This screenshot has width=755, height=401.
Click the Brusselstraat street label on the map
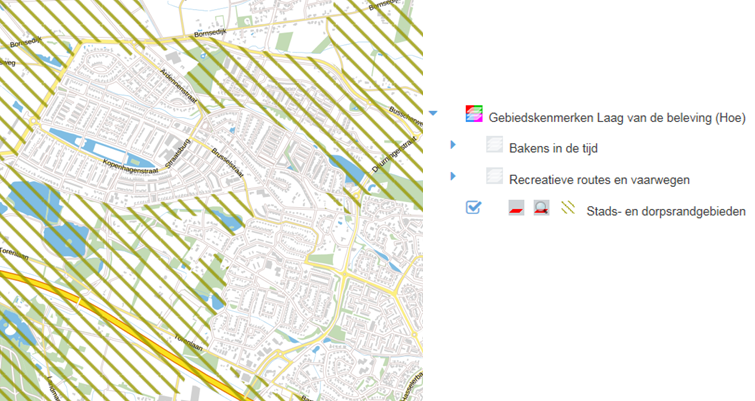[229, 164]
